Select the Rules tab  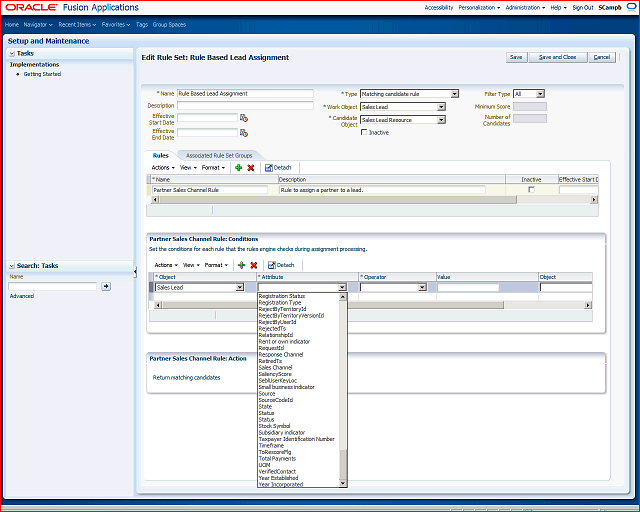click(x=160, y=156)
